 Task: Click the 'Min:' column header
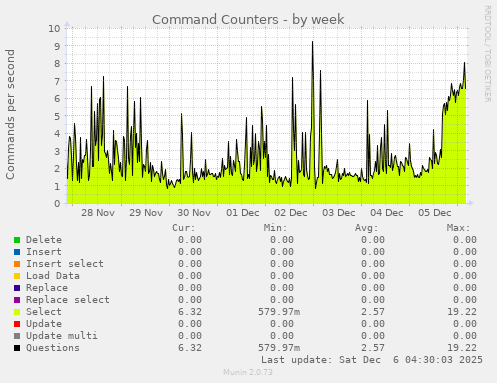[x=275, y=228]
